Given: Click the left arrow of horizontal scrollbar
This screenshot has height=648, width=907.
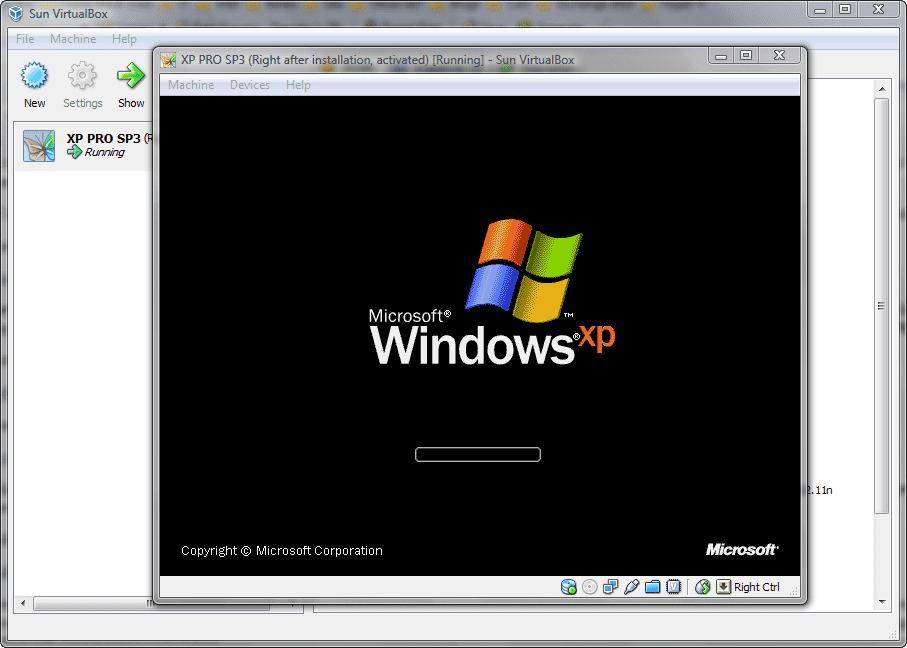Looking at the screenshot, I should (23, 604).
